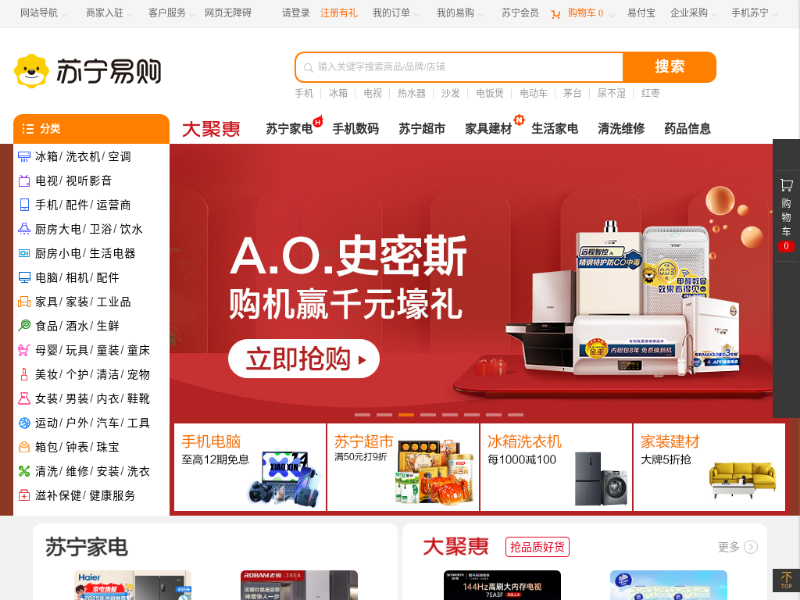Click the 分类 list icon in orange header
The image size is (800, 600).
click(x=28, y=129)
